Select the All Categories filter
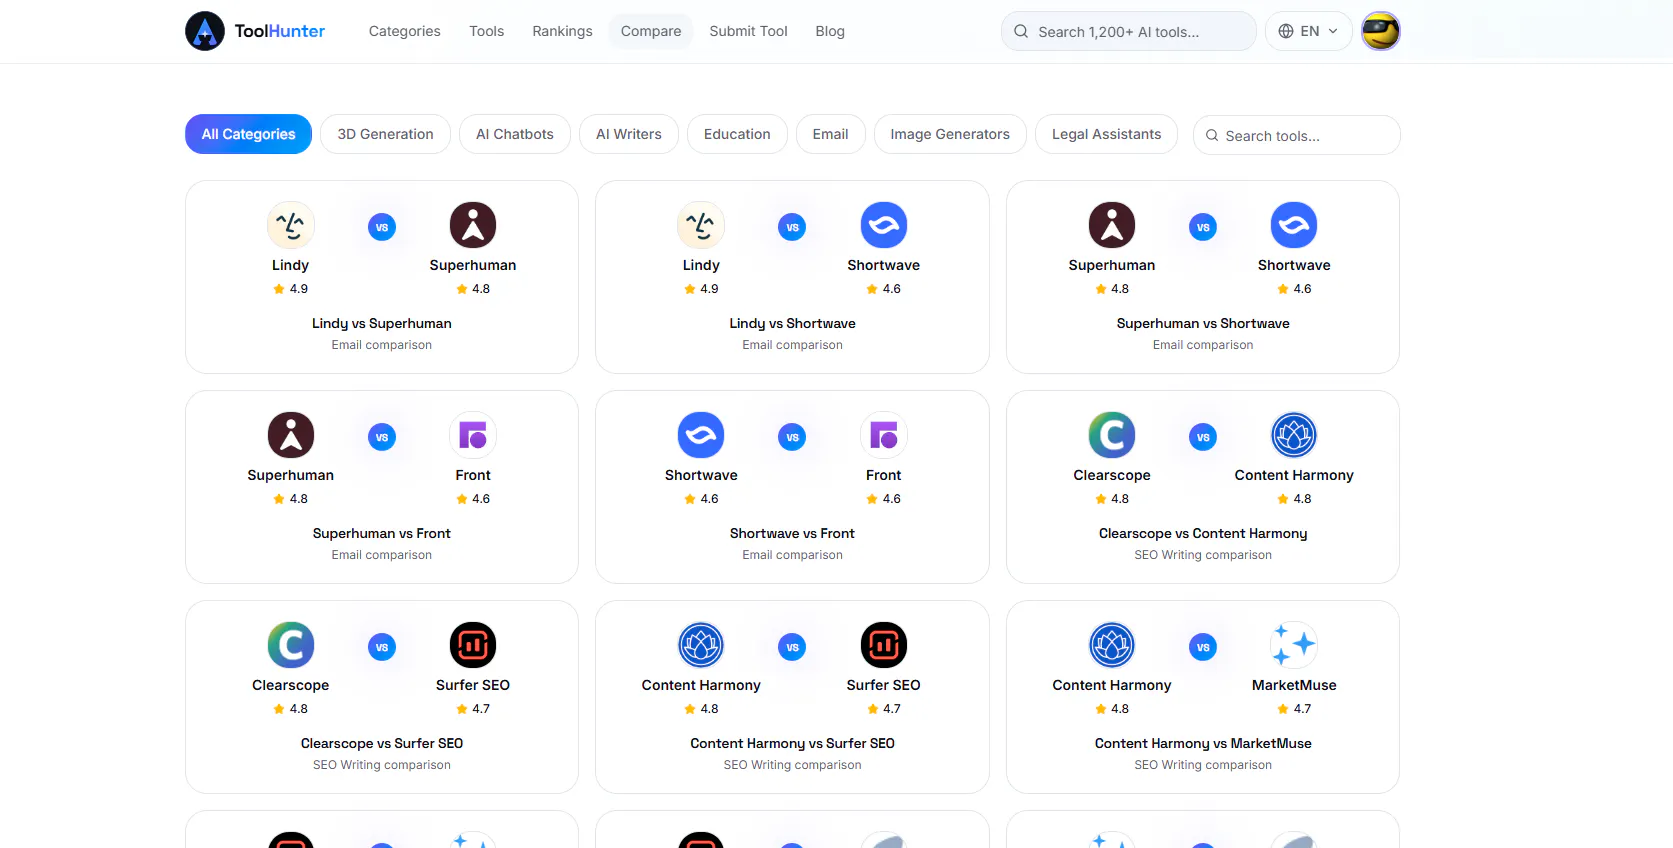 pyautogui.click(x=248, y=134)
